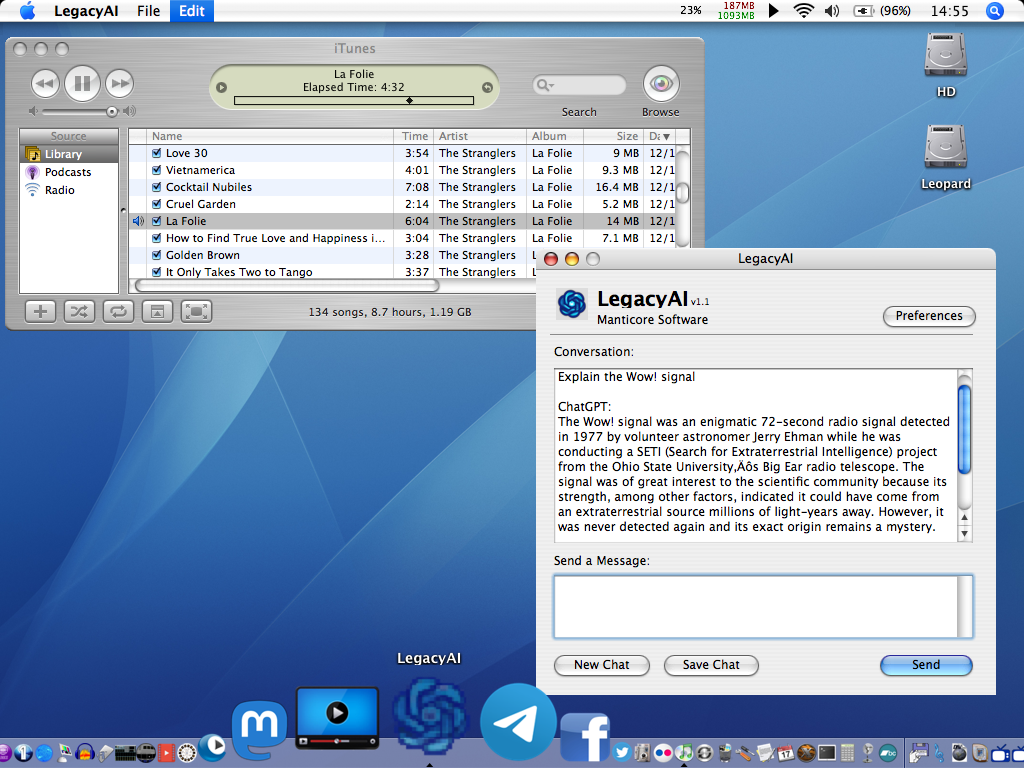Click the conversation scrollbar thumb in LegacyAI

(965, 429)
